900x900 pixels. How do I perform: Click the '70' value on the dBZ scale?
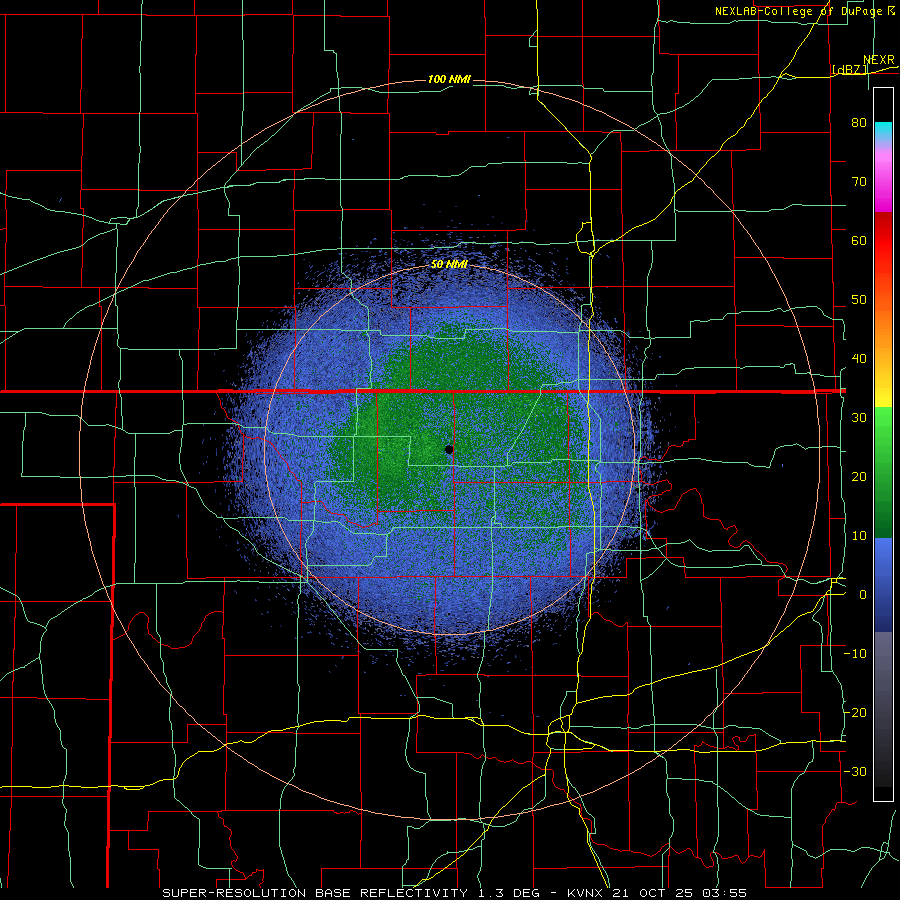click(x=859, y=181)
